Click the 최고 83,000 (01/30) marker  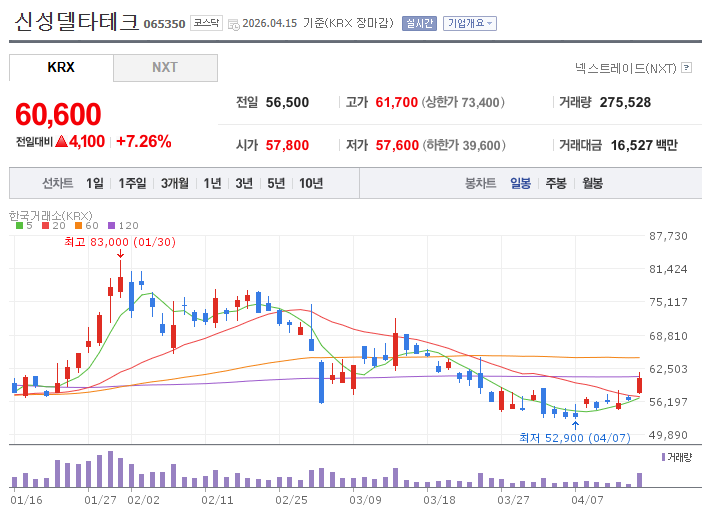120,242
